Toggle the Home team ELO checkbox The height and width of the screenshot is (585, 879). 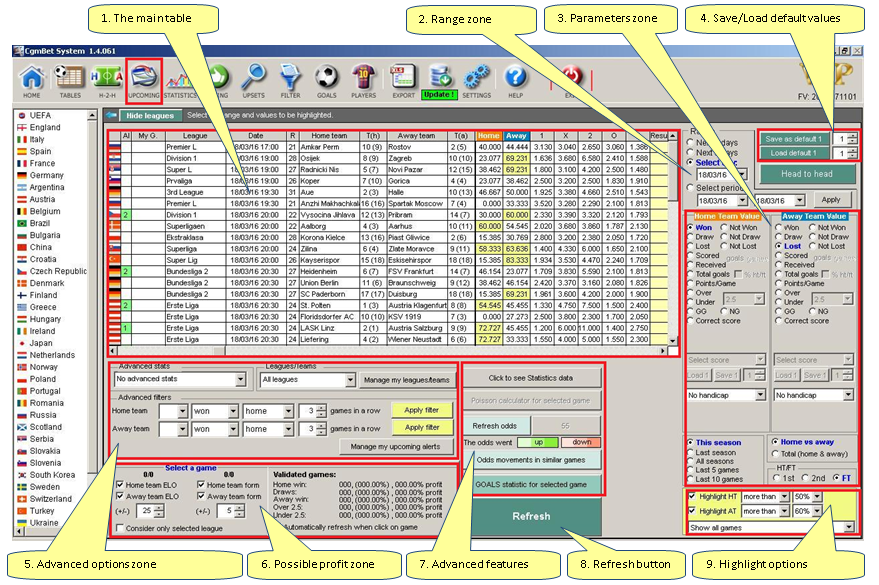120,485
